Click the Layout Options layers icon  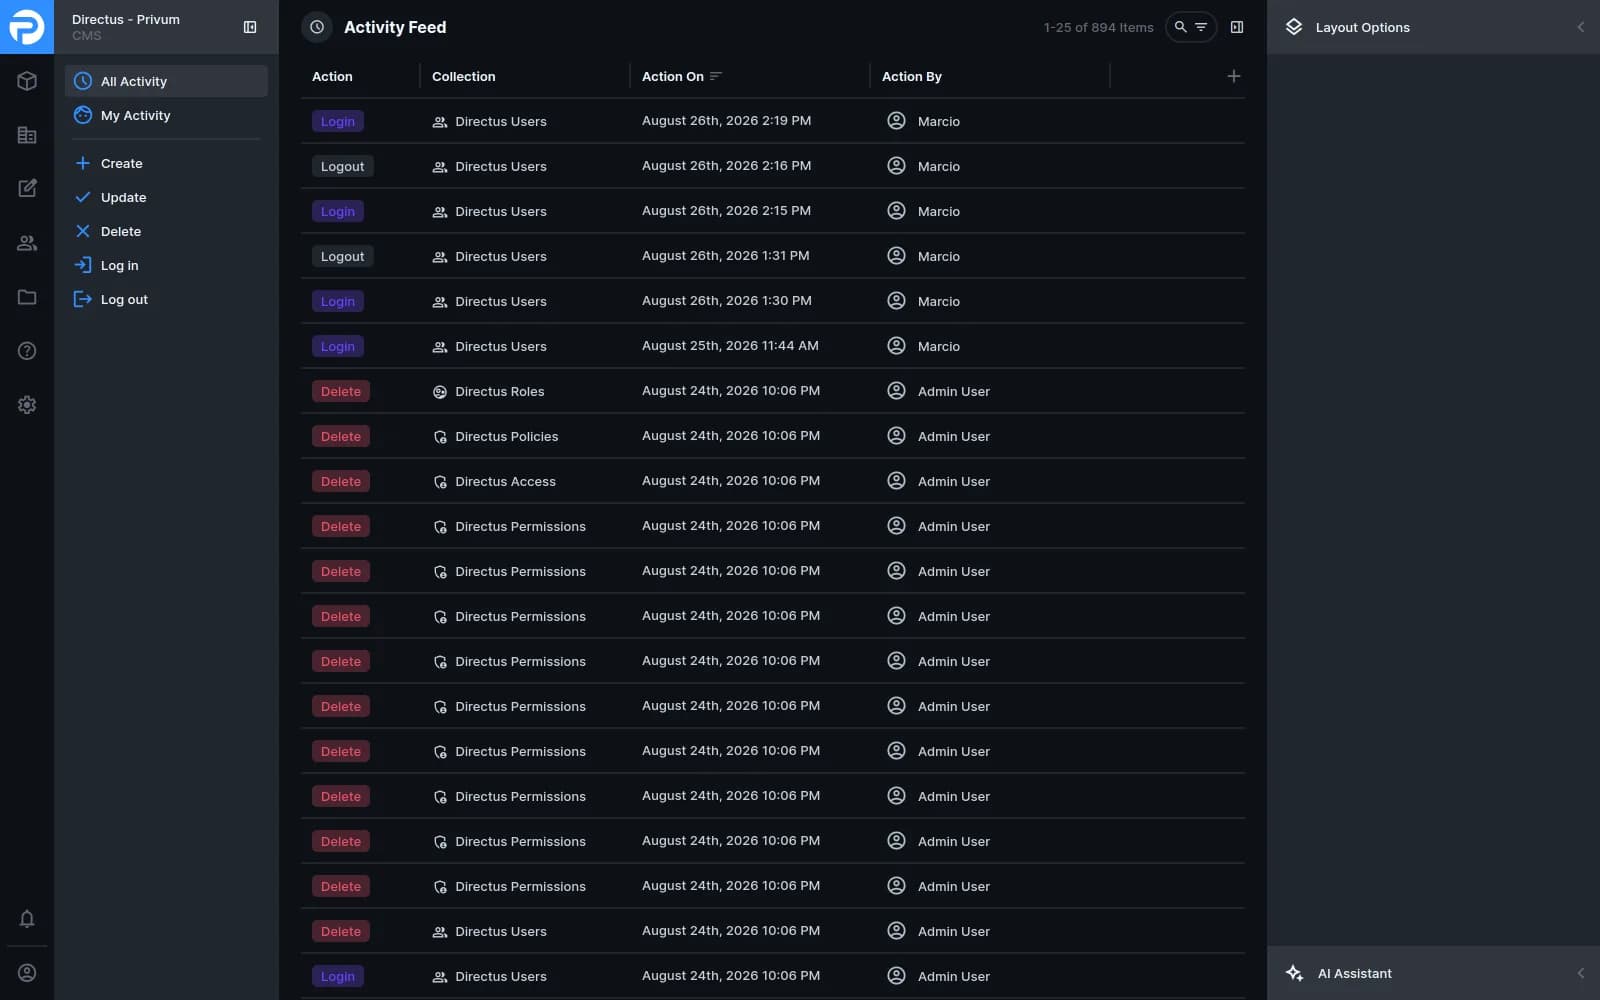click(x=1294, y=27)
